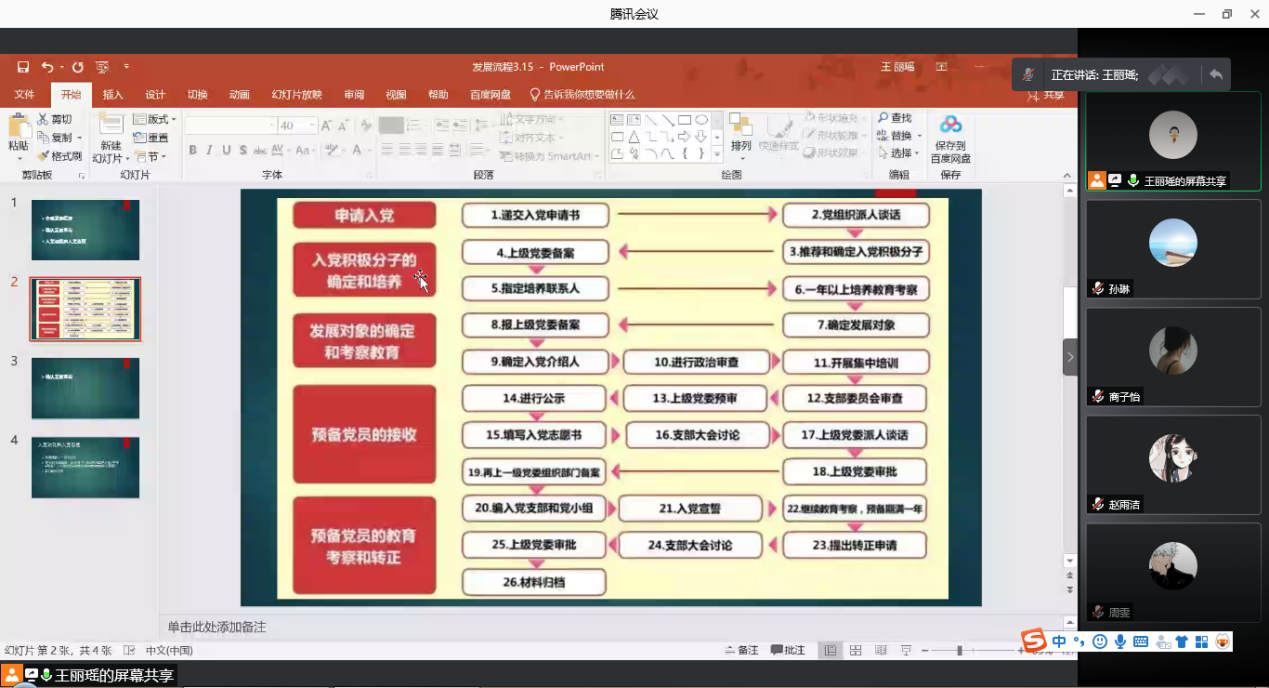Select the Format Painter (格式刷) tool
The image size is (1269, 688).
point(60,156)
